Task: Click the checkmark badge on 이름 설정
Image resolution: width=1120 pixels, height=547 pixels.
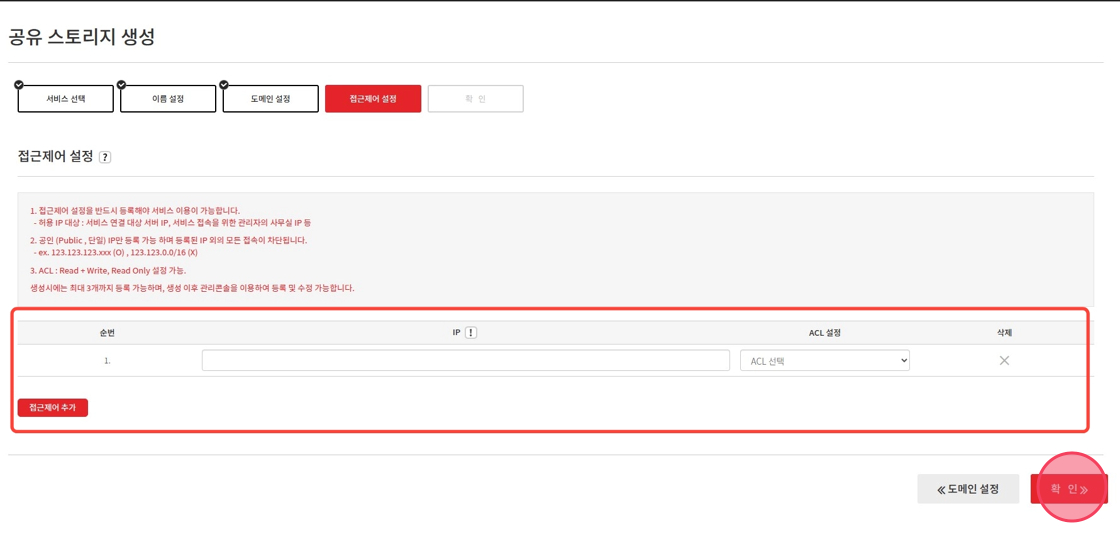Action: 121,85
